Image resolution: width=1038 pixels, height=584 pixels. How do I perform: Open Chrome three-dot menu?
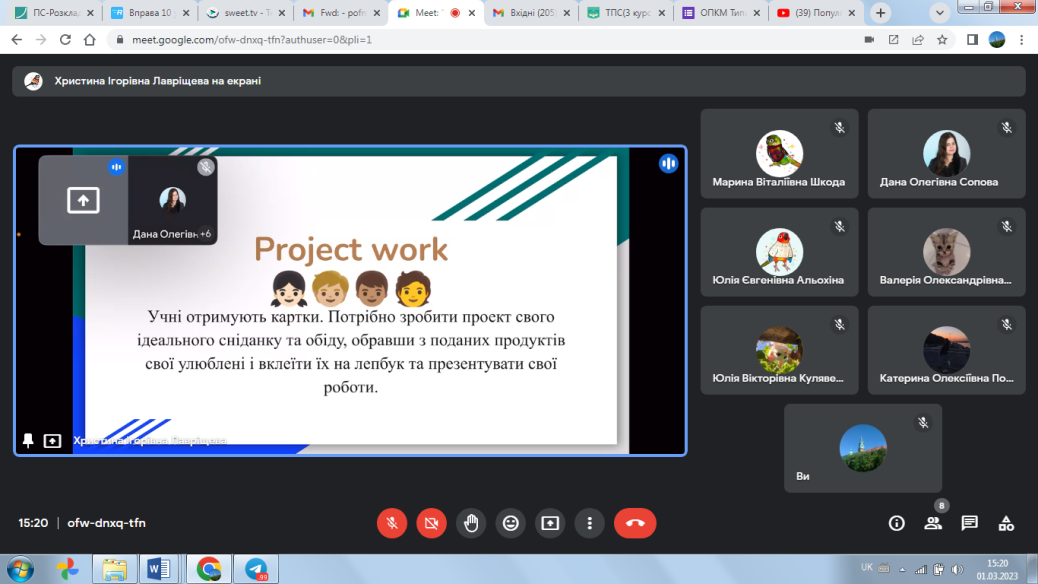click(1021, 40)
